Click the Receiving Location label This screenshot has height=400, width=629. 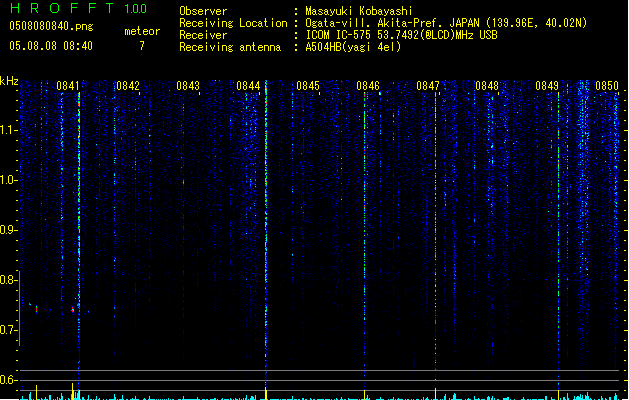[x=233, y=23]
